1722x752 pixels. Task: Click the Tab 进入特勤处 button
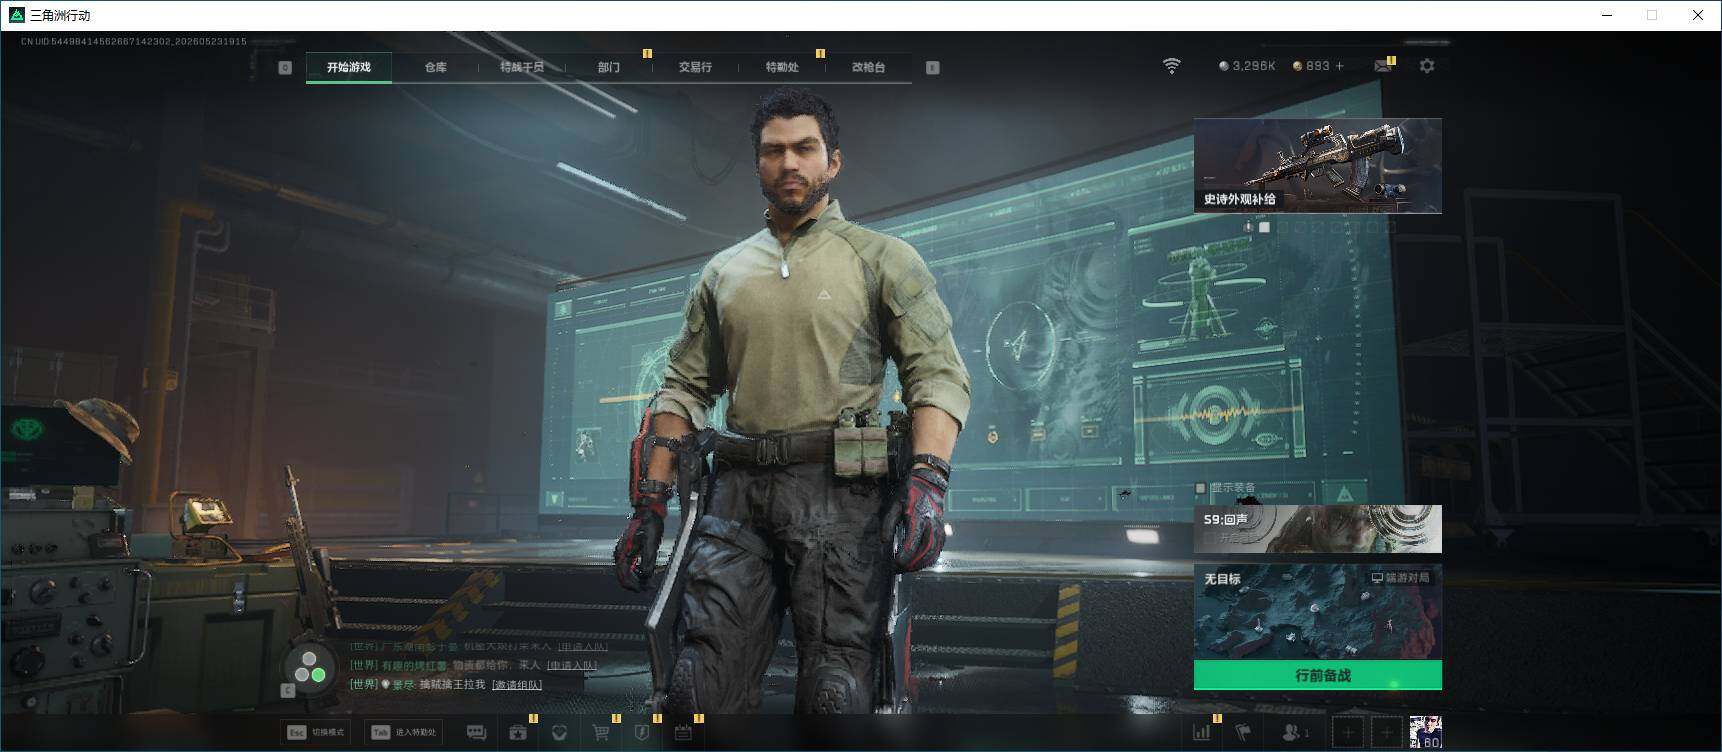tap(403, 732)
